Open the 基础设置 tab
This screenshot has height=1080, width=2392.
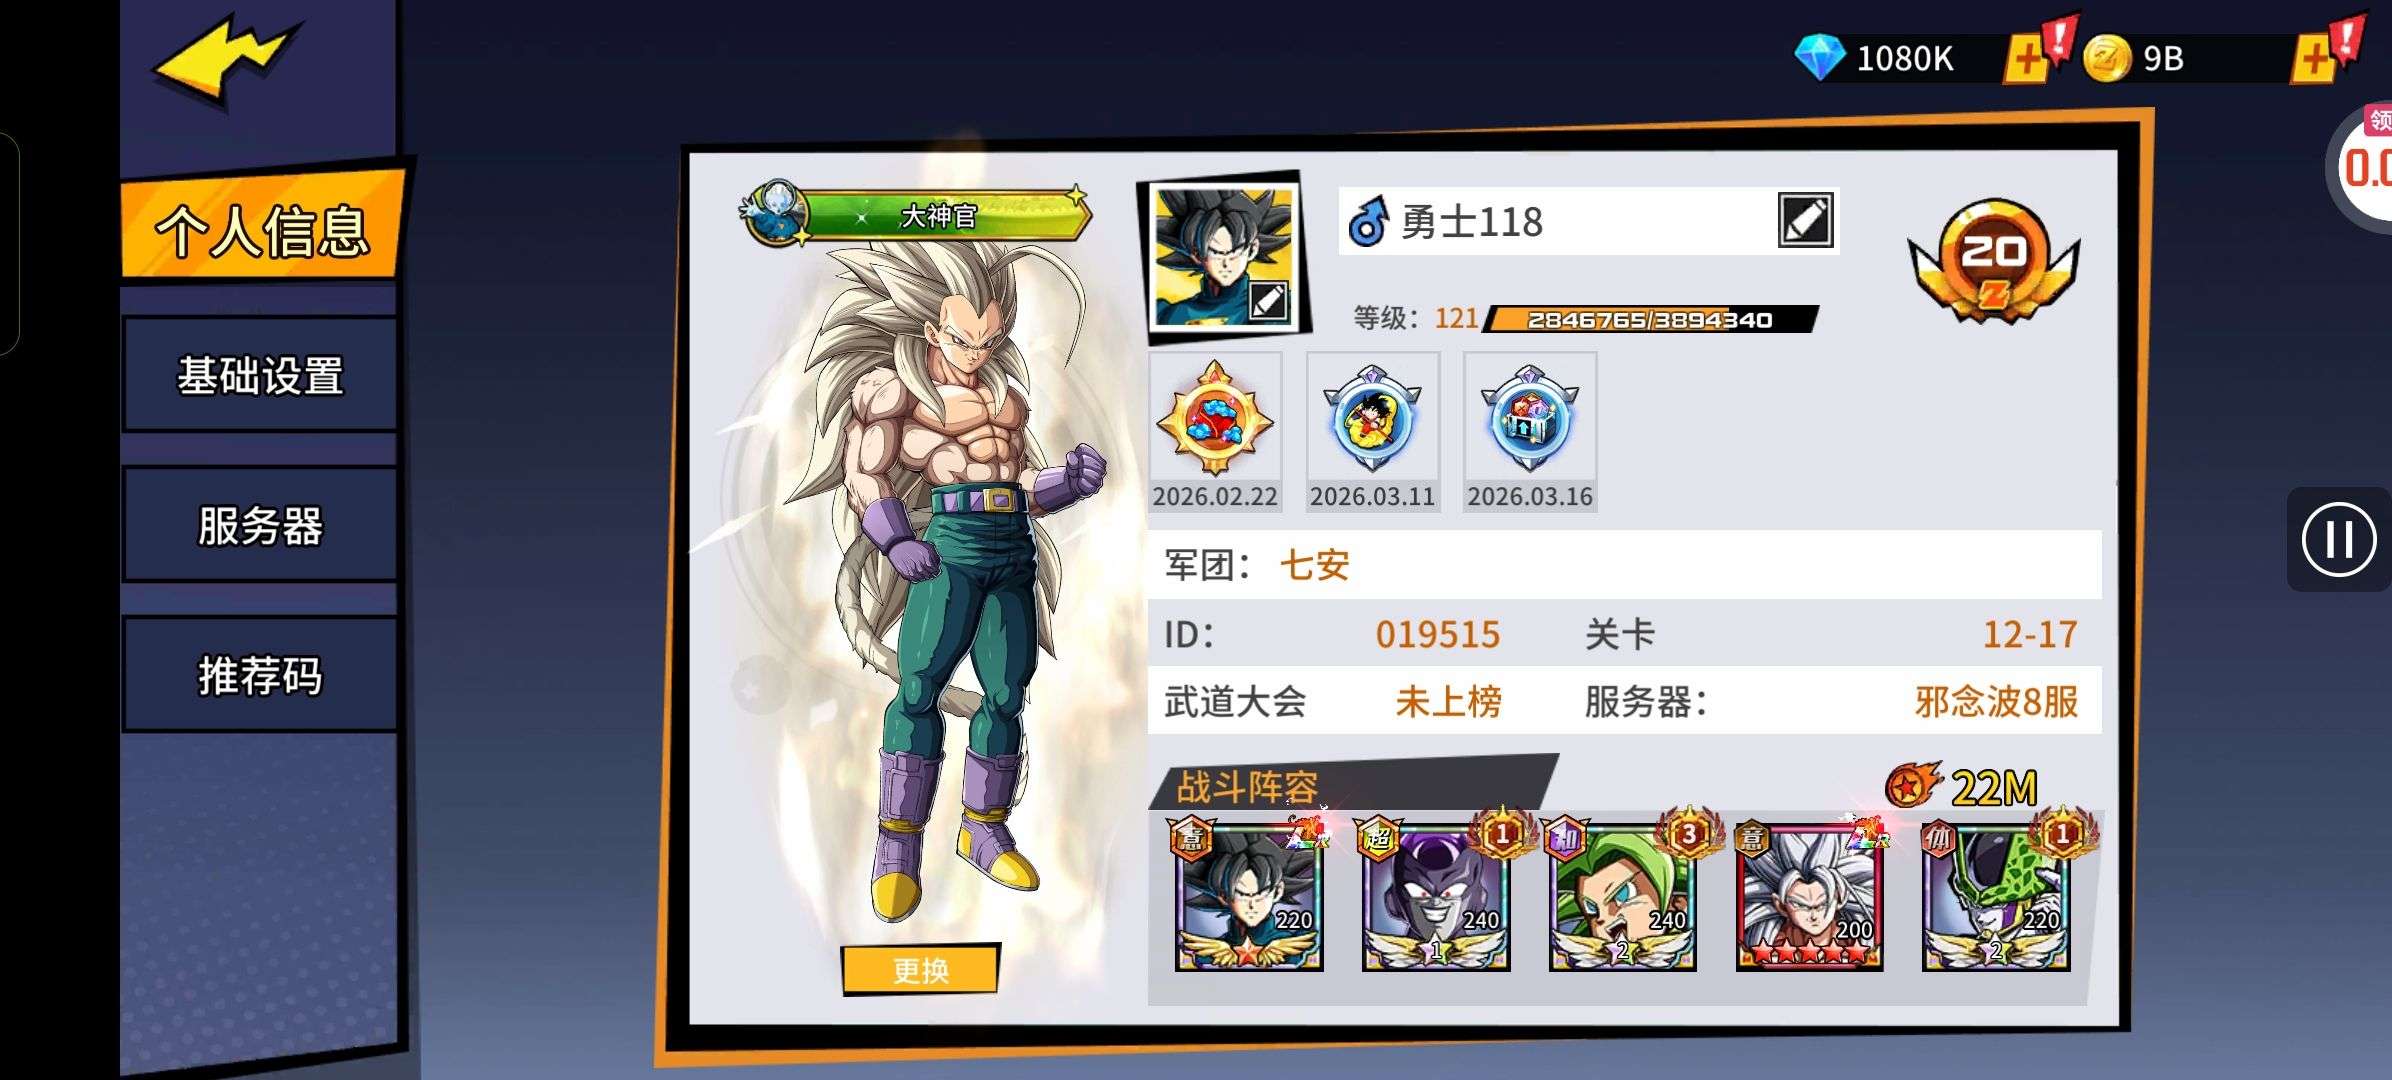pyautogui.click(x=260, y=376)
